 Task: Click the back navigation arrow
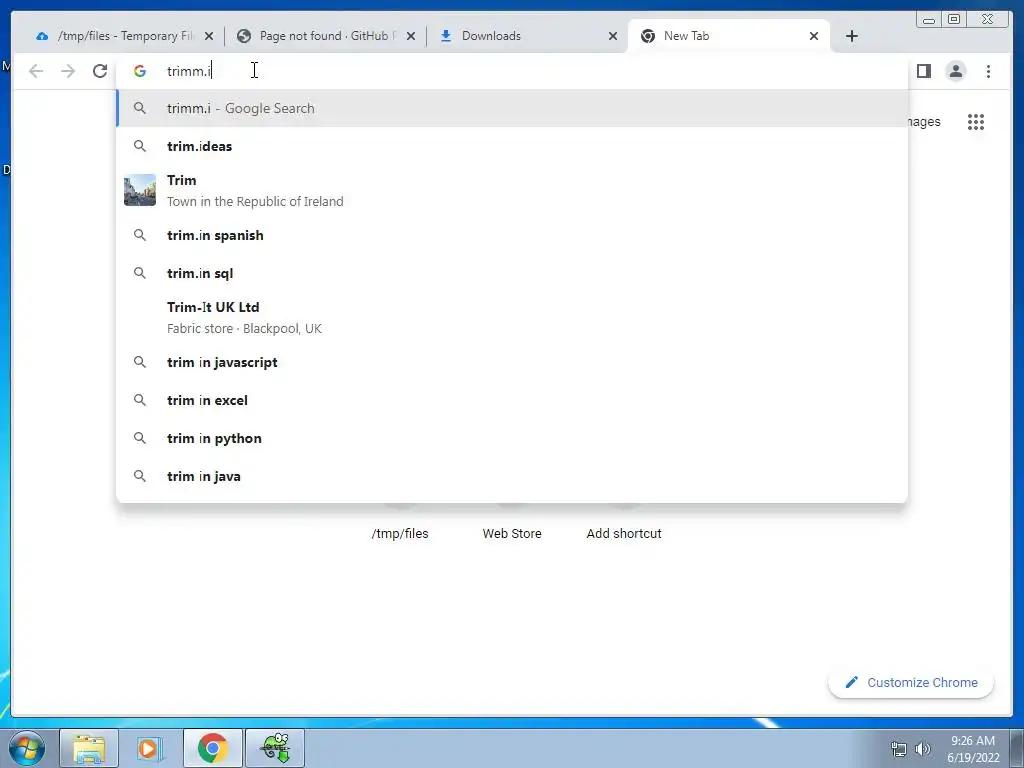tap(36, 71)
